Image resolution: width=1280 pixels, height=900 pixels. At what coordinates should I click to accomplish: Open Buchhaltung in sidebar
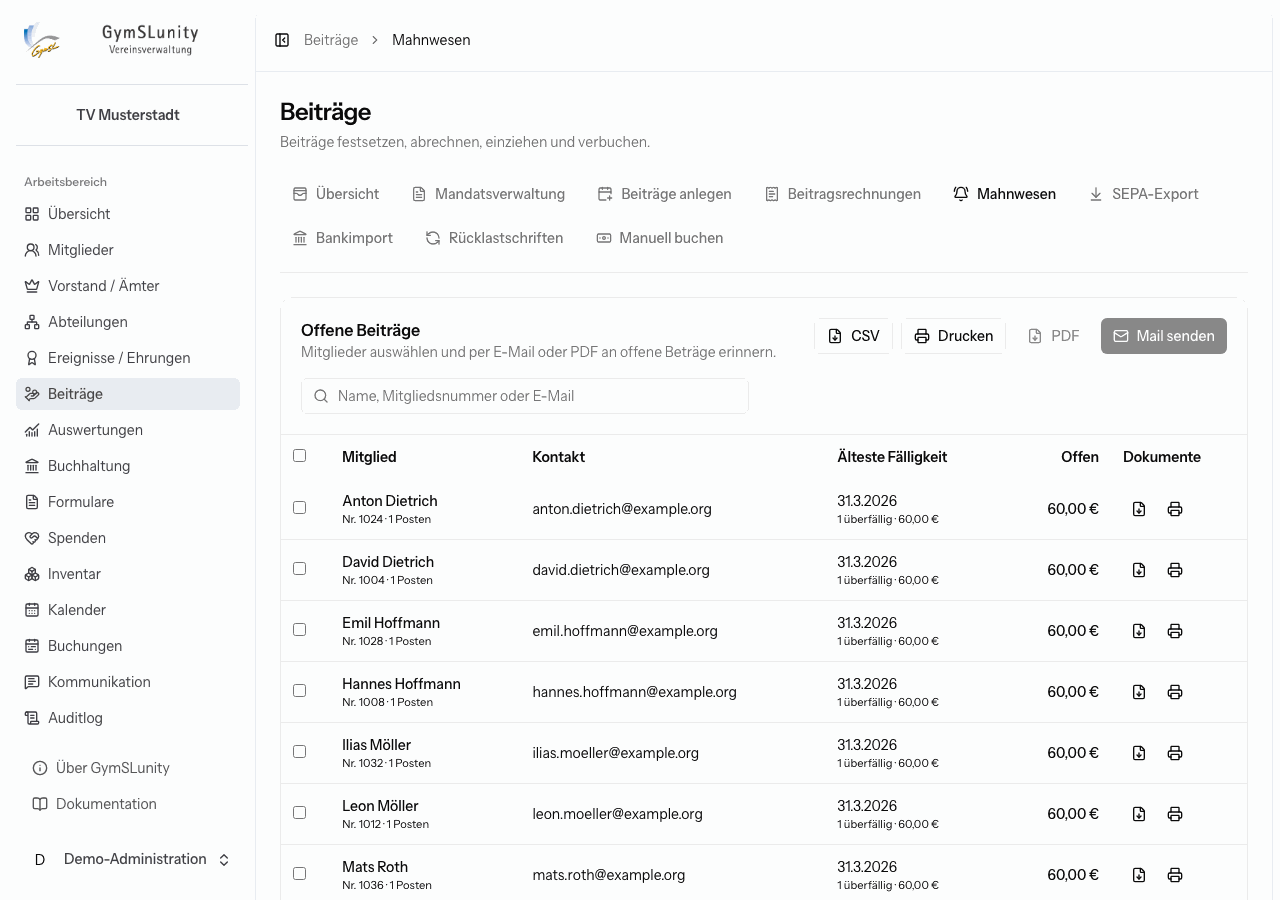[x=128, y=466]
